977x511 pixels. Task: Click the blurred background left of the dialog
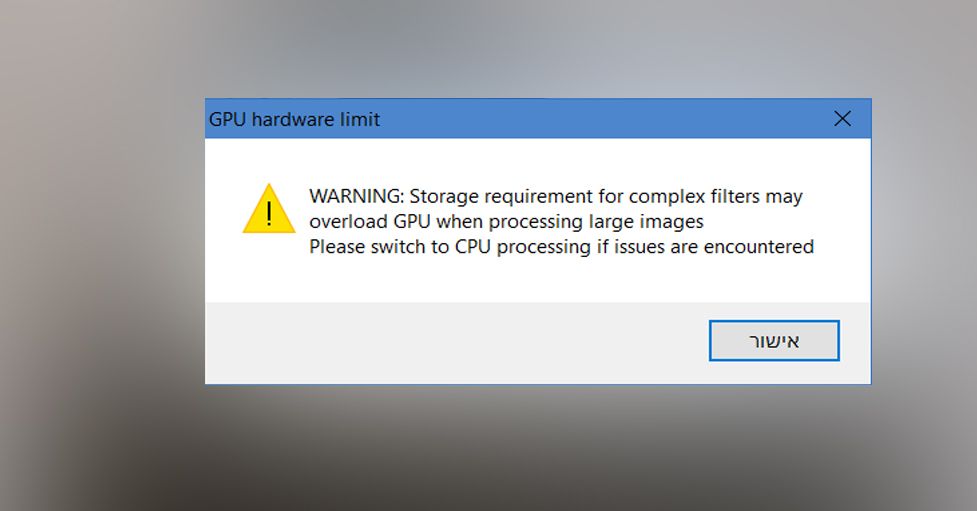tap(100, 250)
